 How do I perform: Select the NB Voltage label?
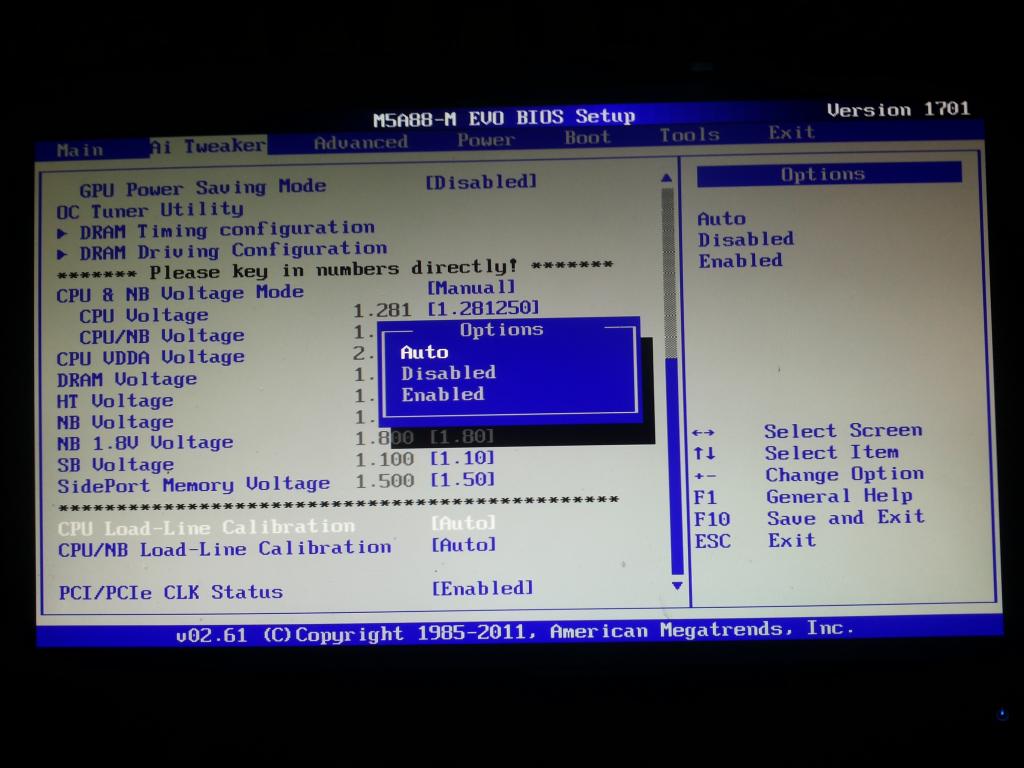click(115, 423)
